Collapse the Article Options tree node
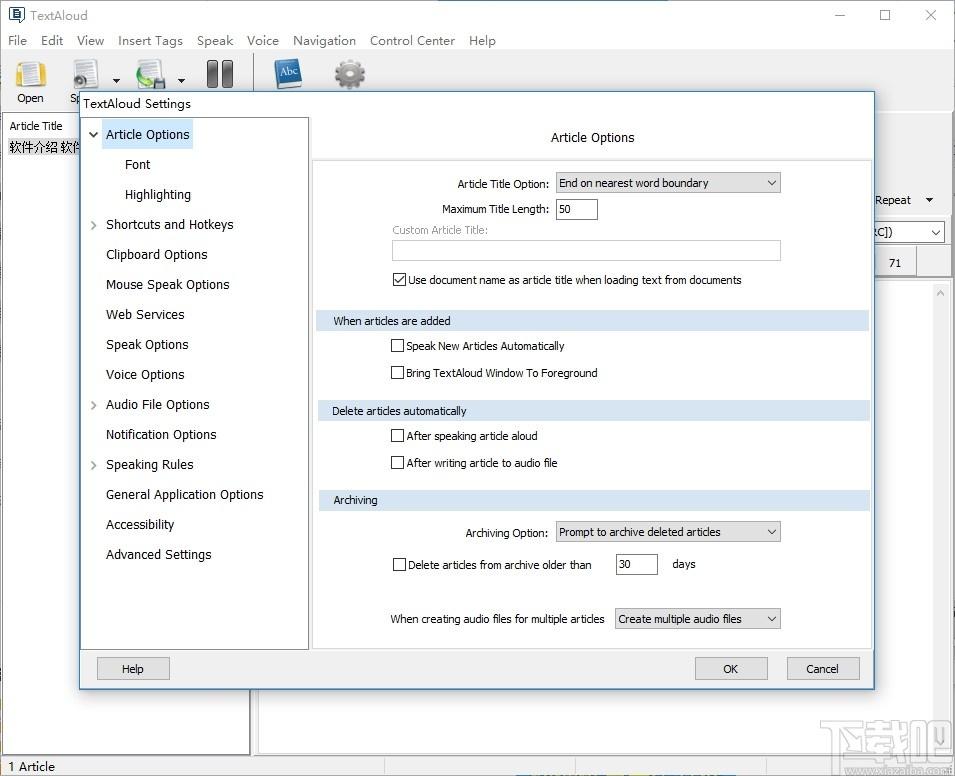 tap(93, 135)
